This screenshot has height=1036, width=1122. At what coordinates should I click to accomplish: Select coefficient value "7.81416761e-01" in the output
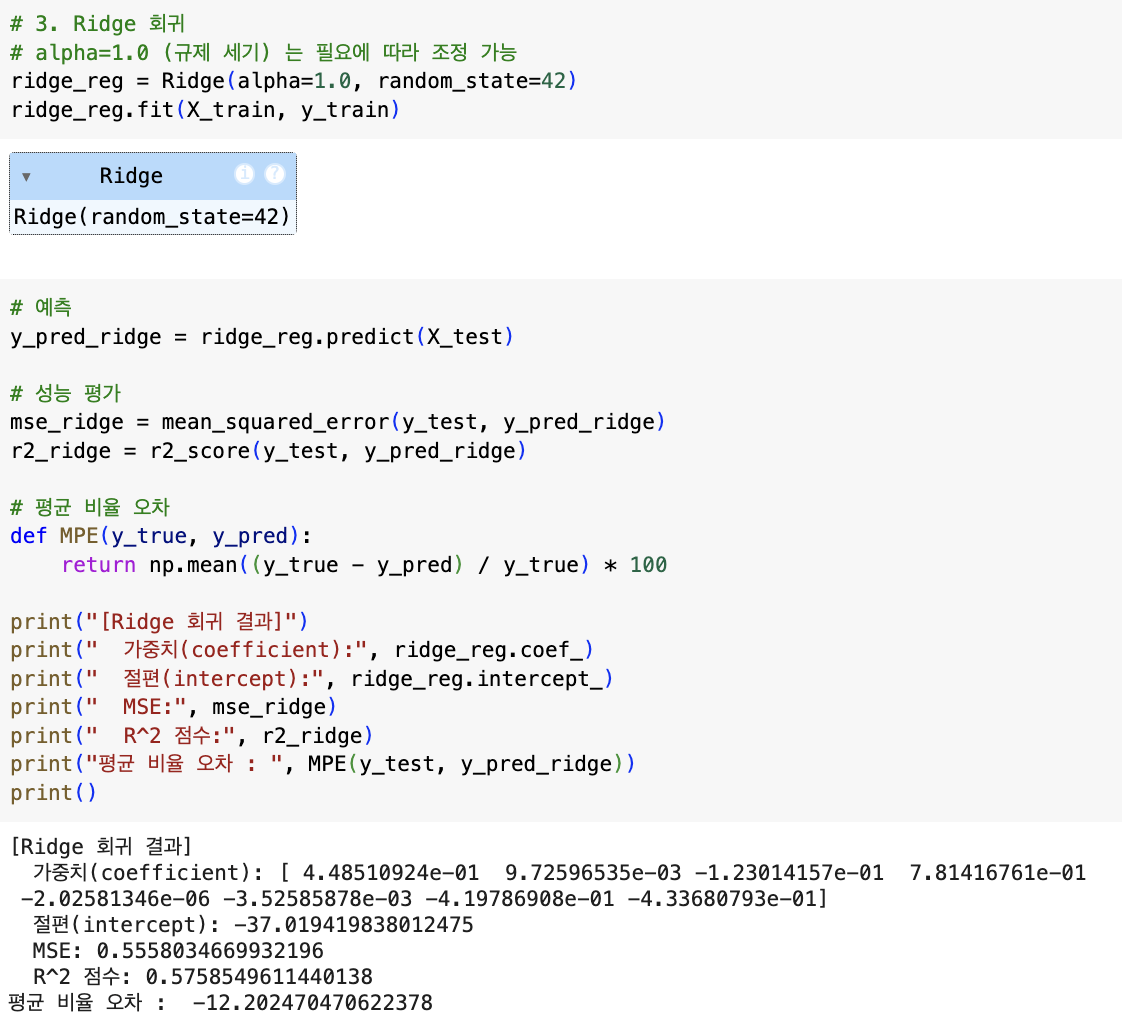click(x=997, y=873)
